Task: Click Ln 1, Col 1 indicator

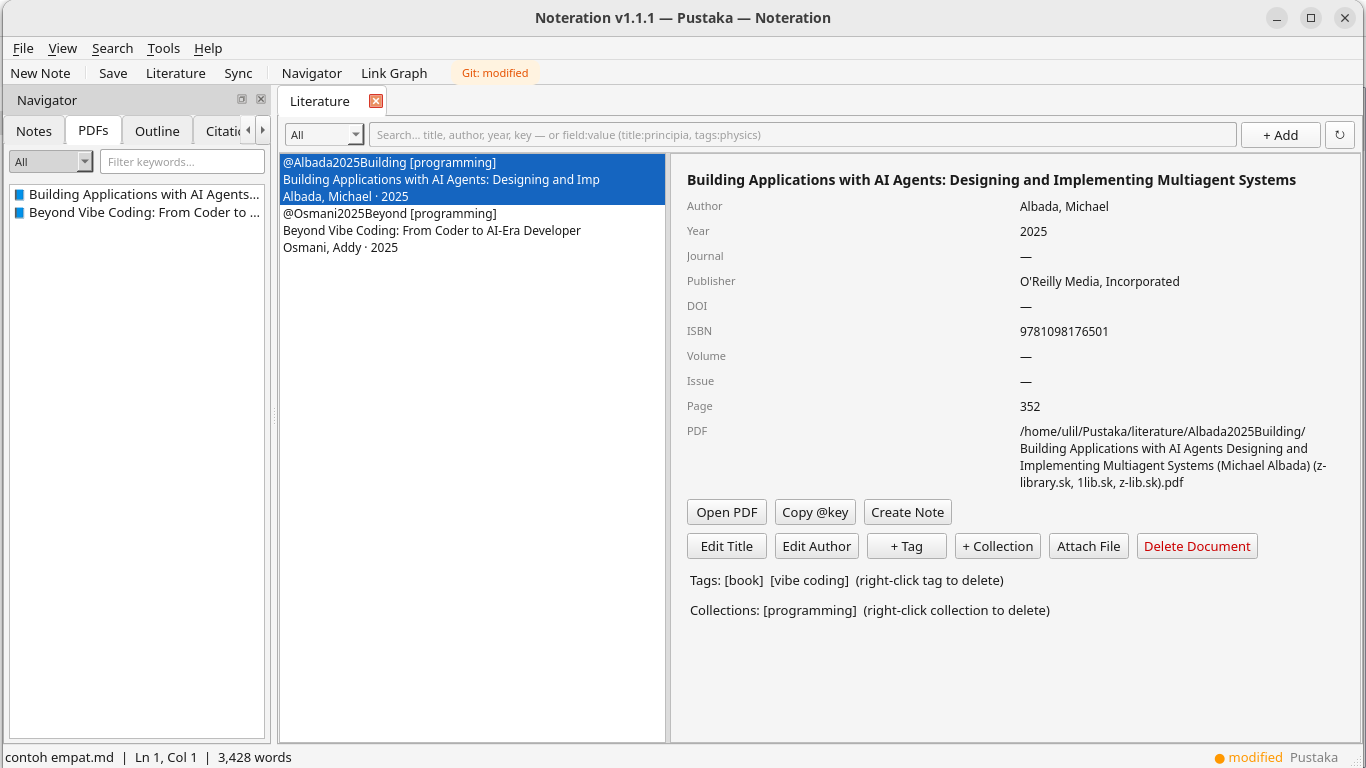Action: click(x=166, y=757)
